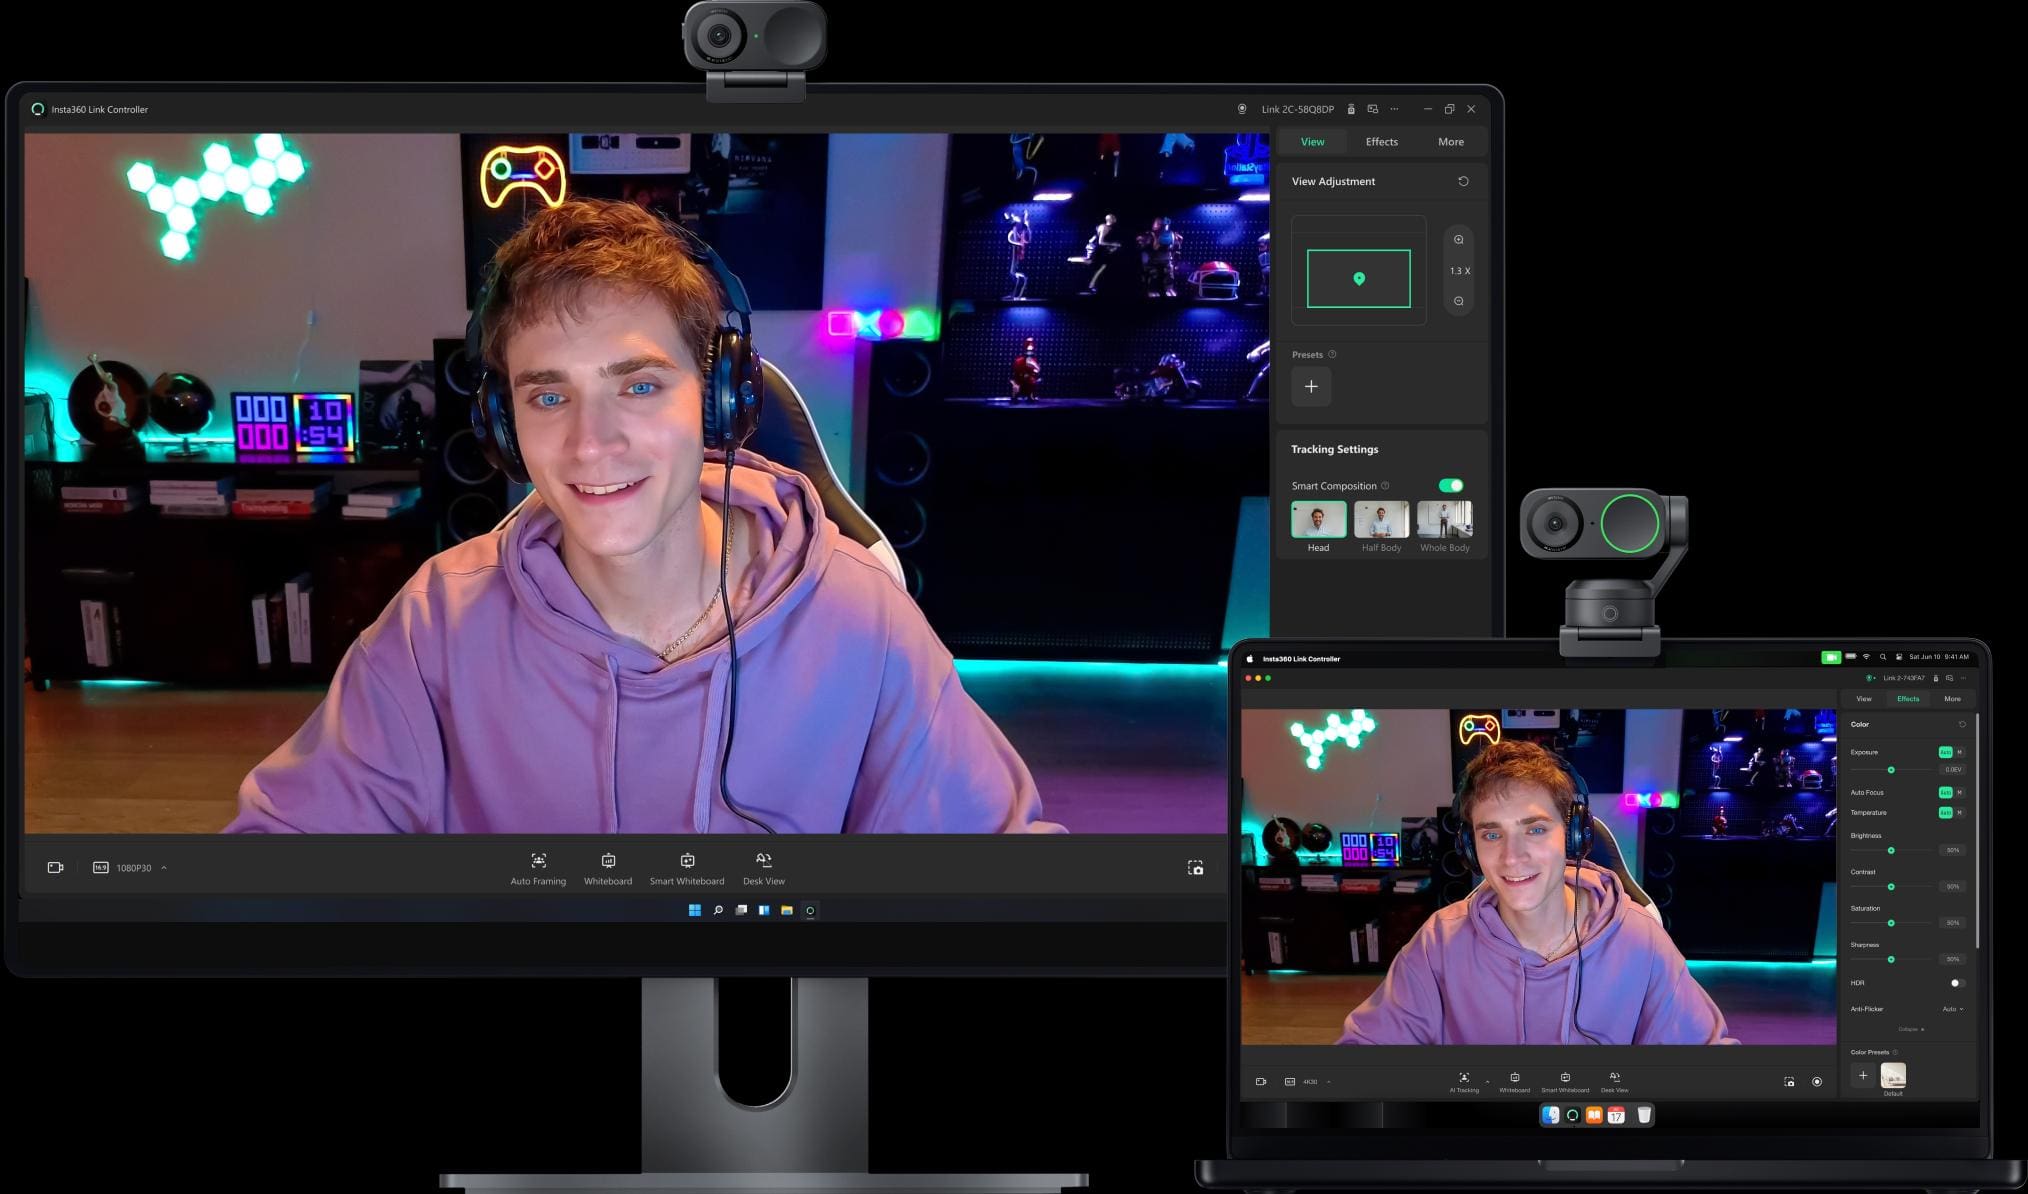2028x1194 pixels.
Task: Click the zoom-out magnifier in View Adjustment
Action: (x=1458, y=301)
